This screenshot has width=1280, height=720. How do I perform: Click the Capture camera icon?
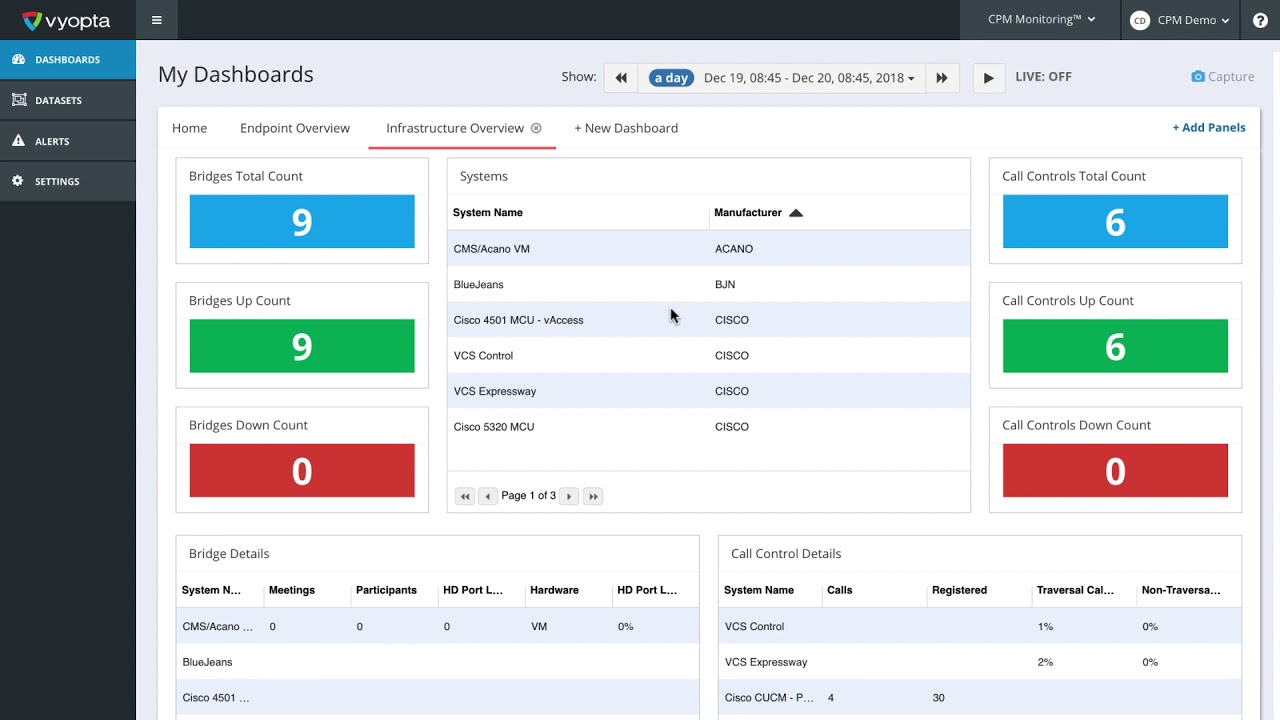click(x=1198, y=77)
